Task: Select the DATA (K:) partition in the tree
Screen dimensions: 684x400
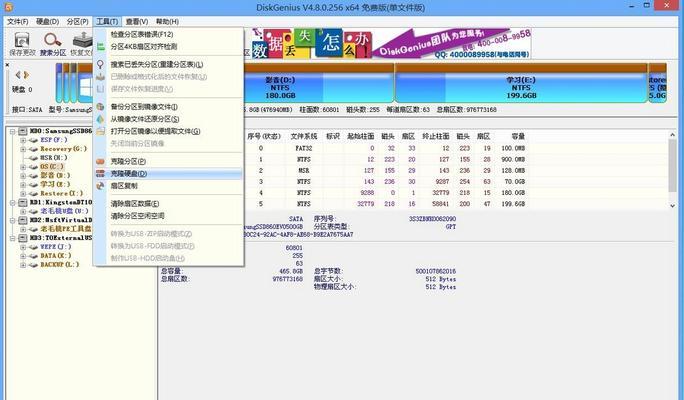Action: point(55,256)
